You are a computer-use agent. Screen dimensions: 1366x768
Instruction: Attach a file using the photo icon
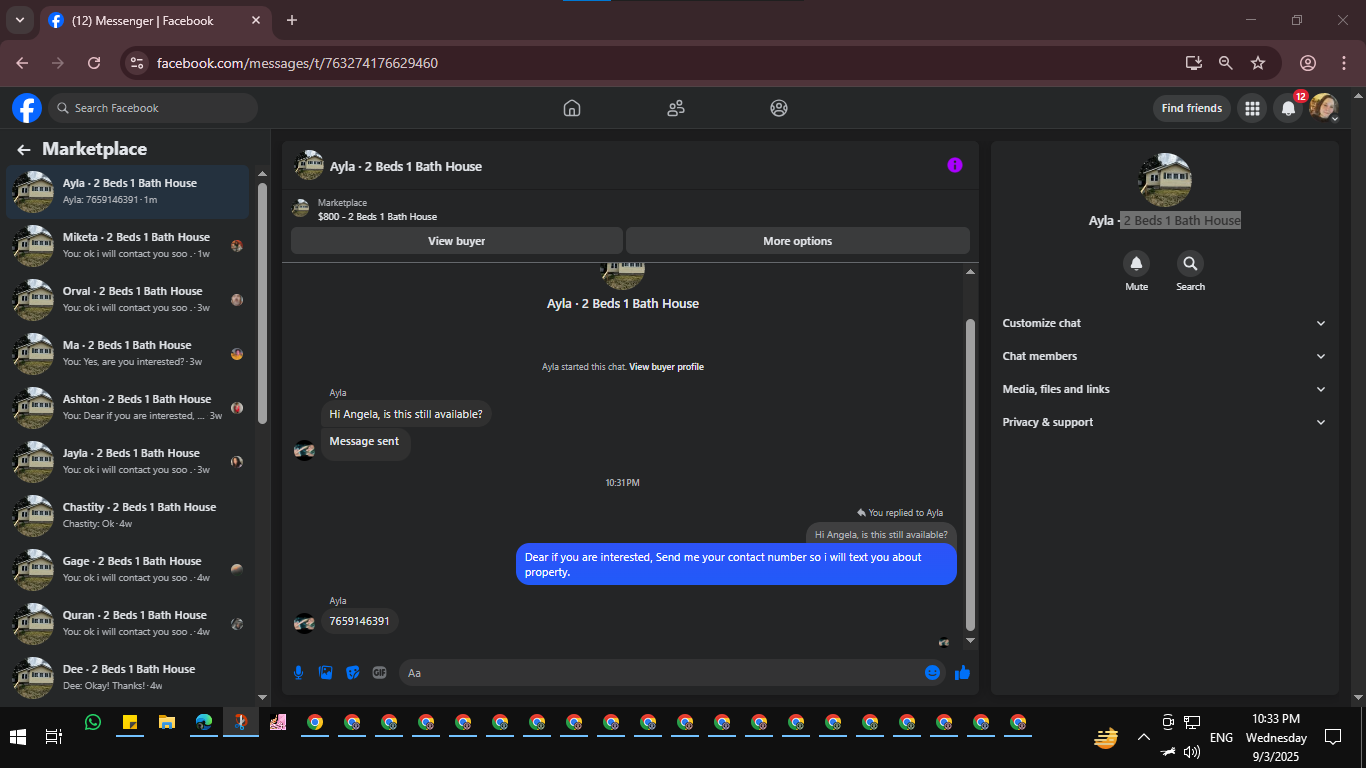[325, 673]
